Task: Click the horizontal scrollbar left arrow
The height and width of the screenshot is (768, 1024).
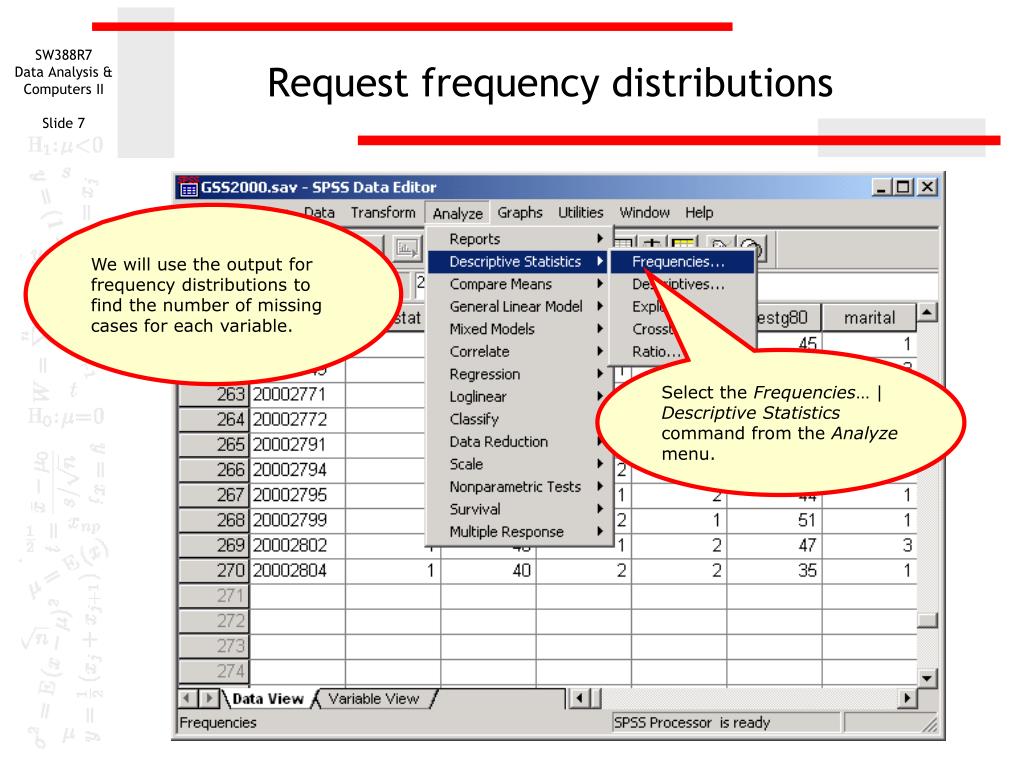Action: coord(578,699)
